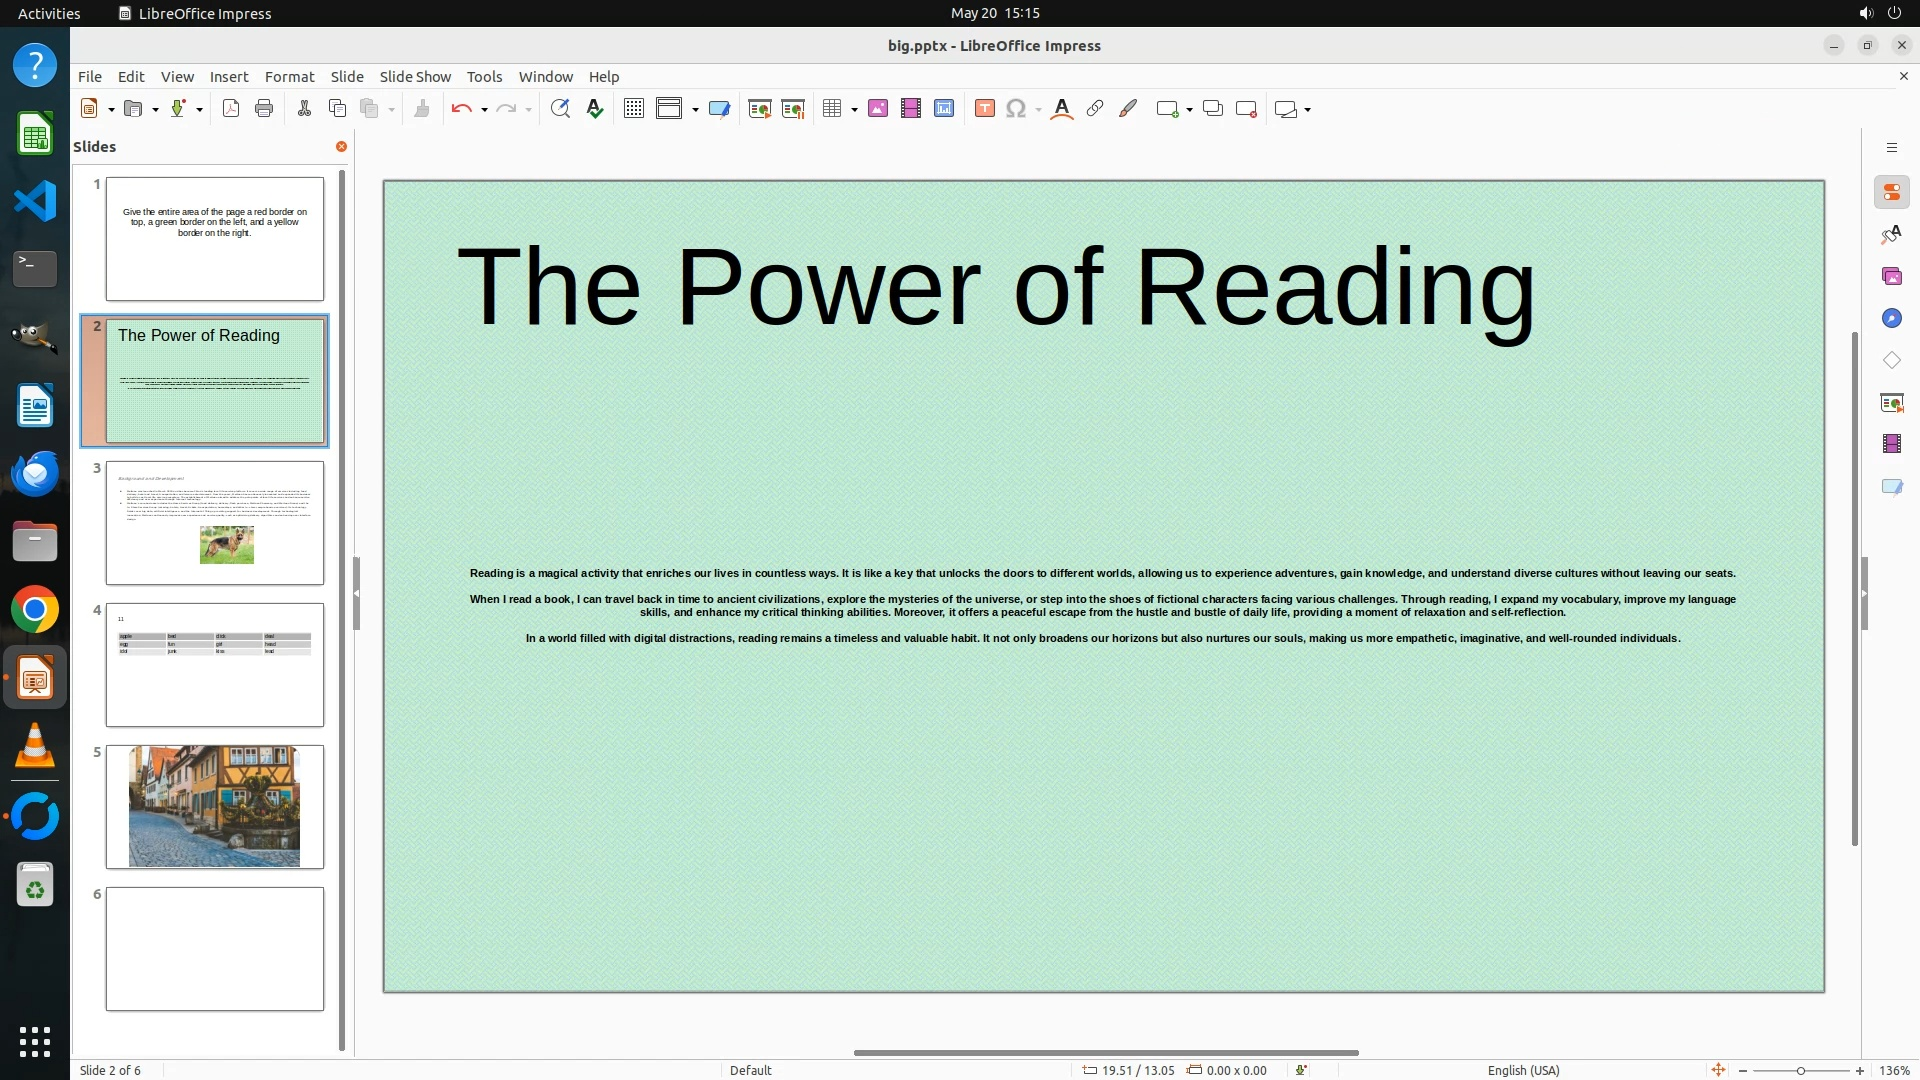
Task: Close the Slides panel
Action: [341, 147]
